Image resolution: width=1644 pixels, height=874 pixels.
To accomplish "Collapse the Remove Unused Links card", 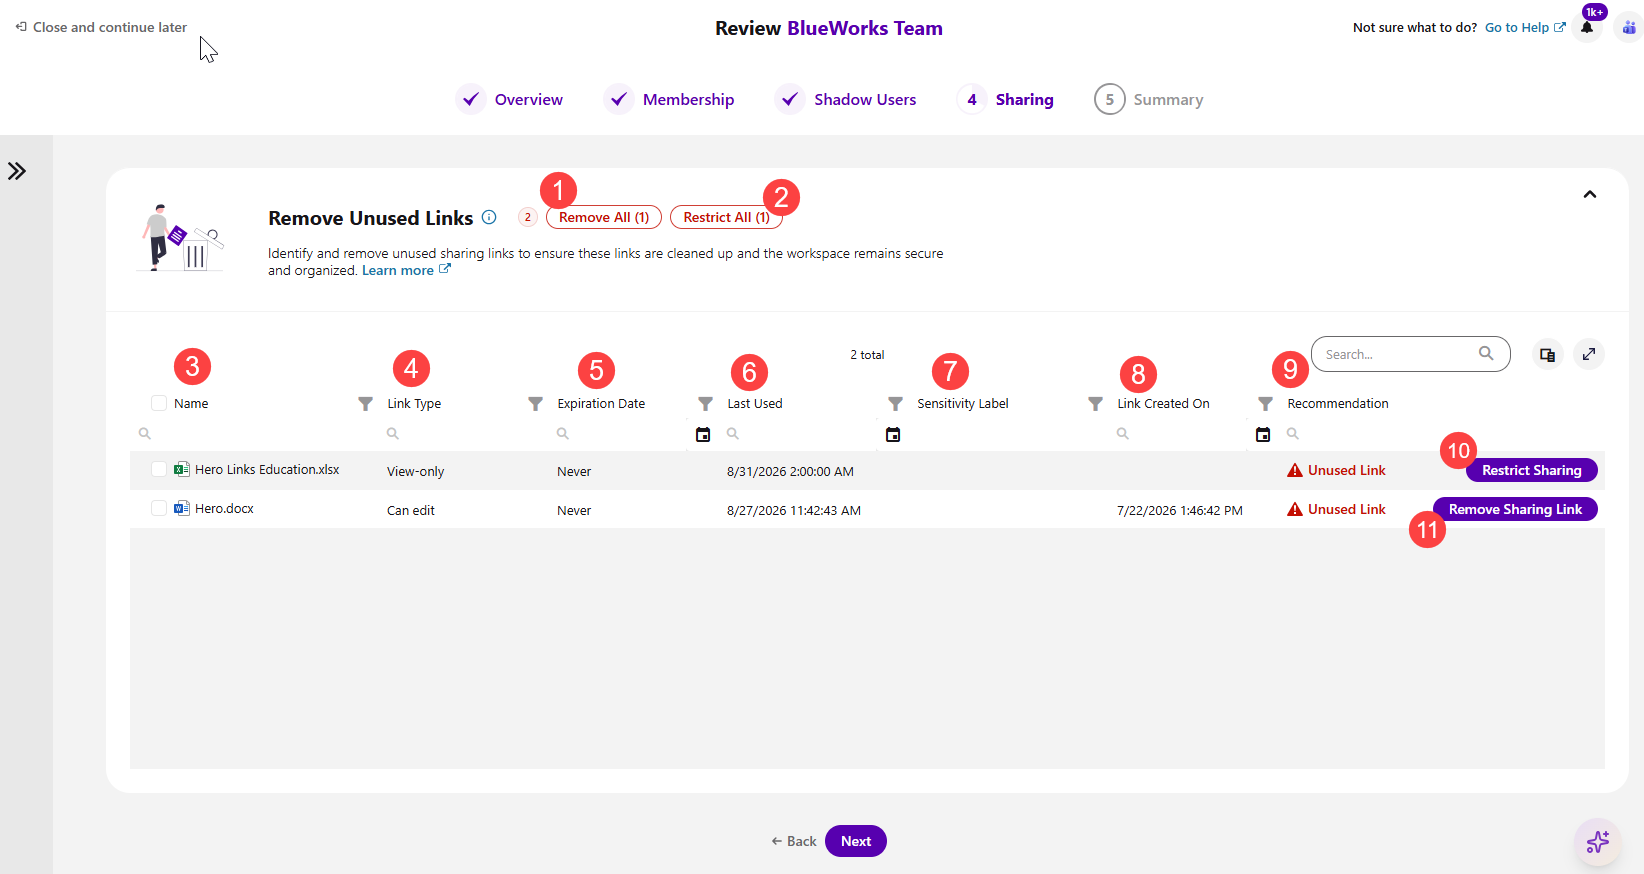I will [1590, 194].
